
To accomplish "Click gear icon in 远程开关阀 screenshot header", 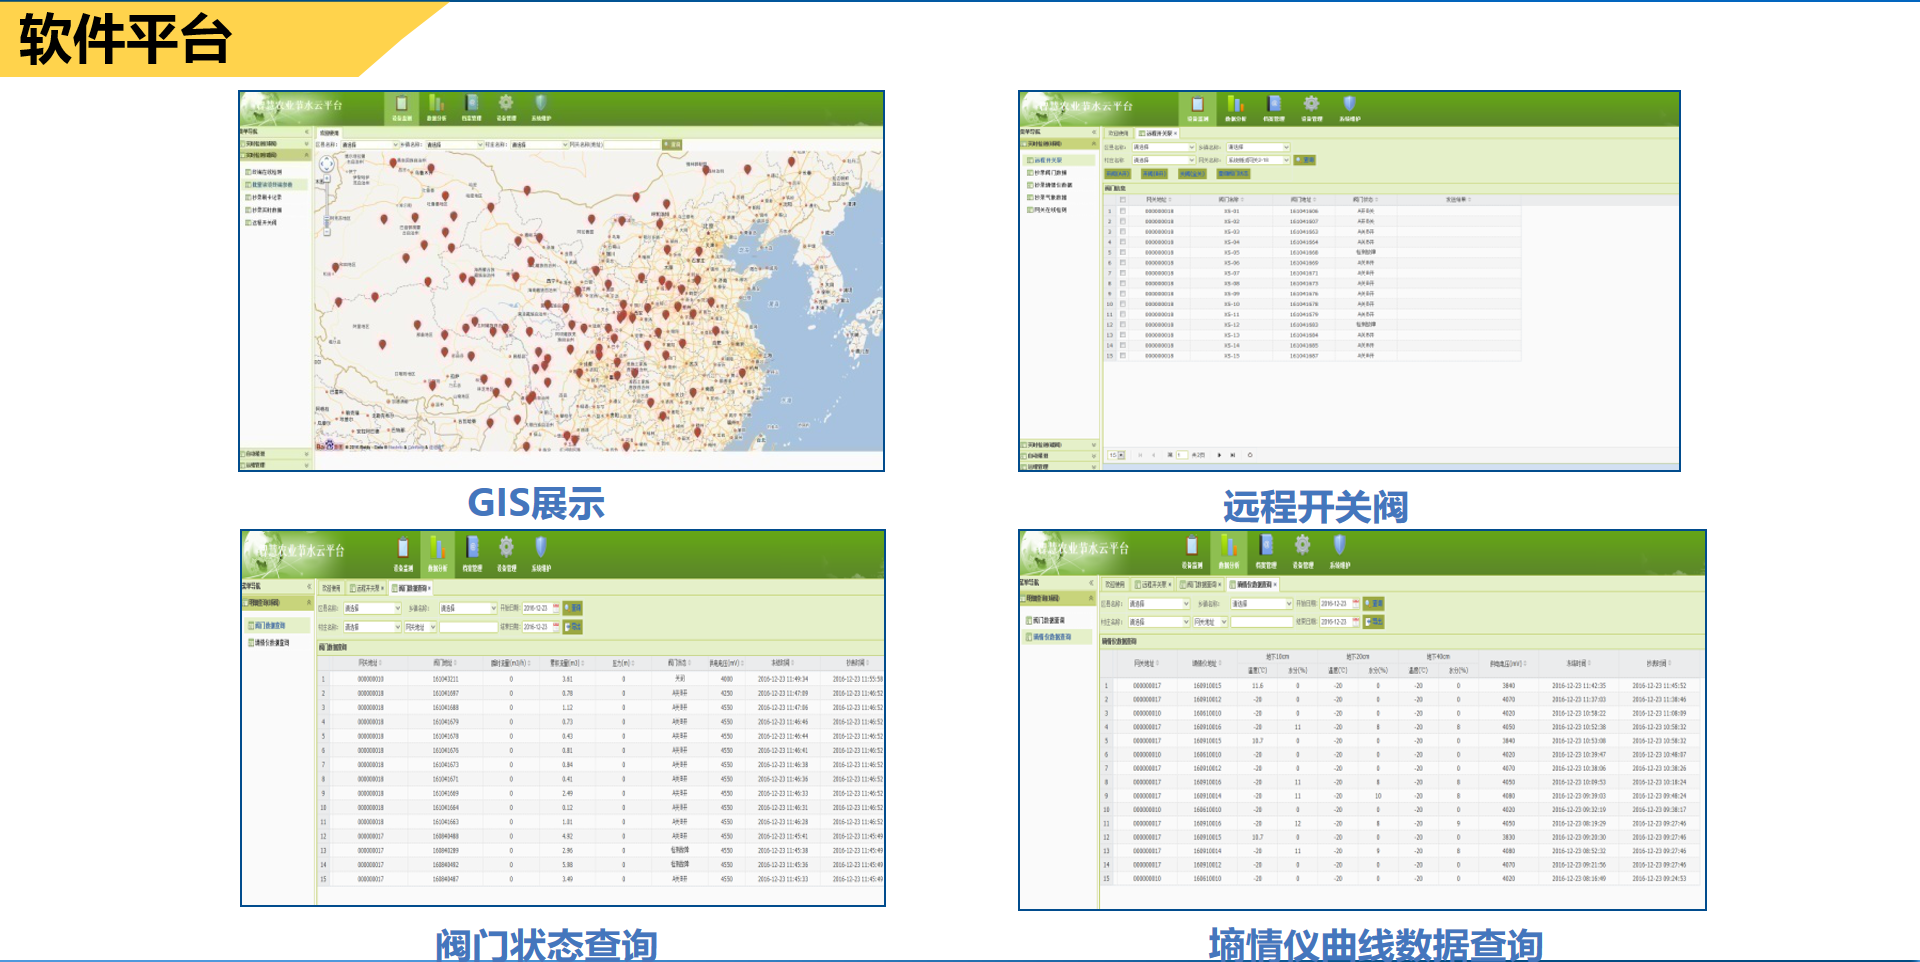I will 1311,105.
